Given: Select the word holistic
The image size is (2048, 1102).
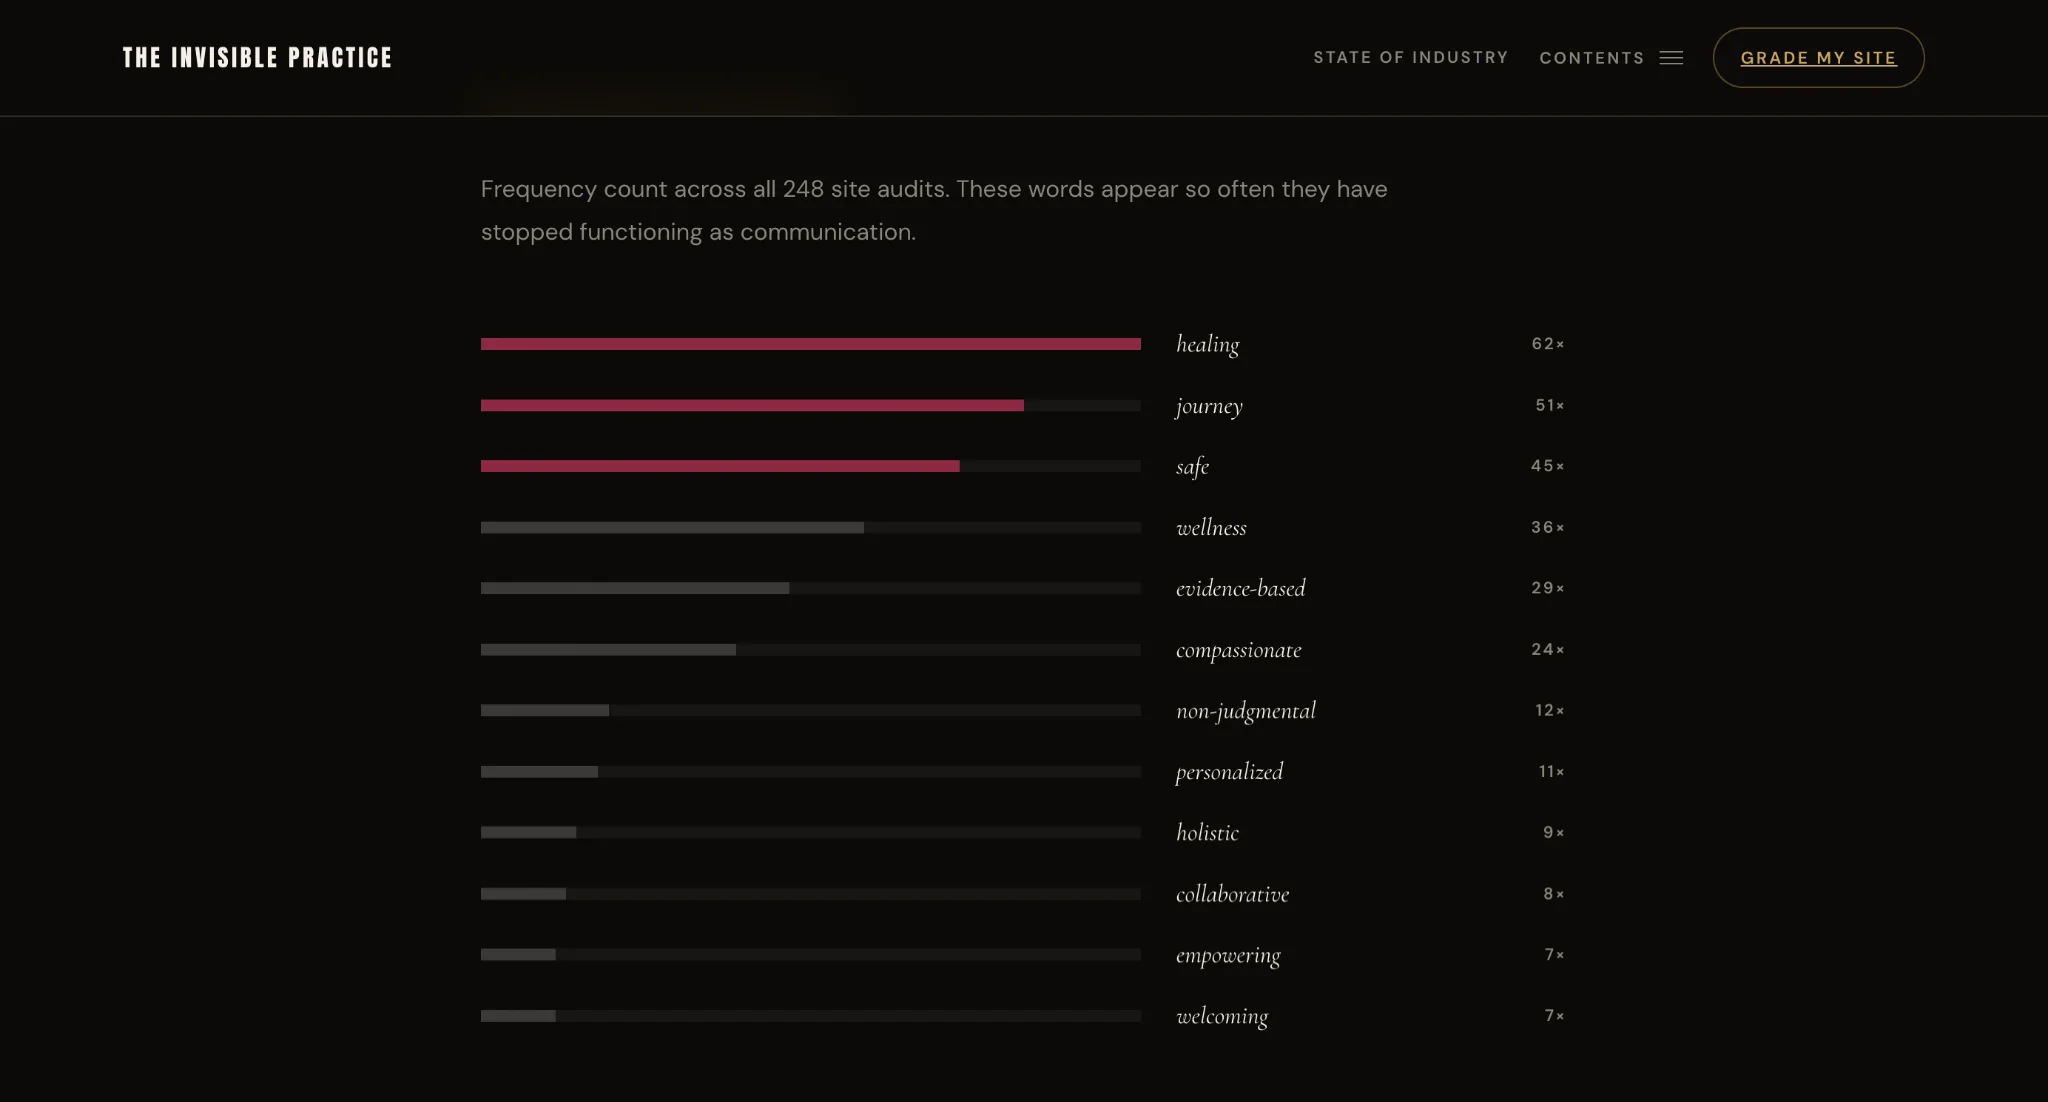Looking at the screenshot, I should [x=1207, y=833].
